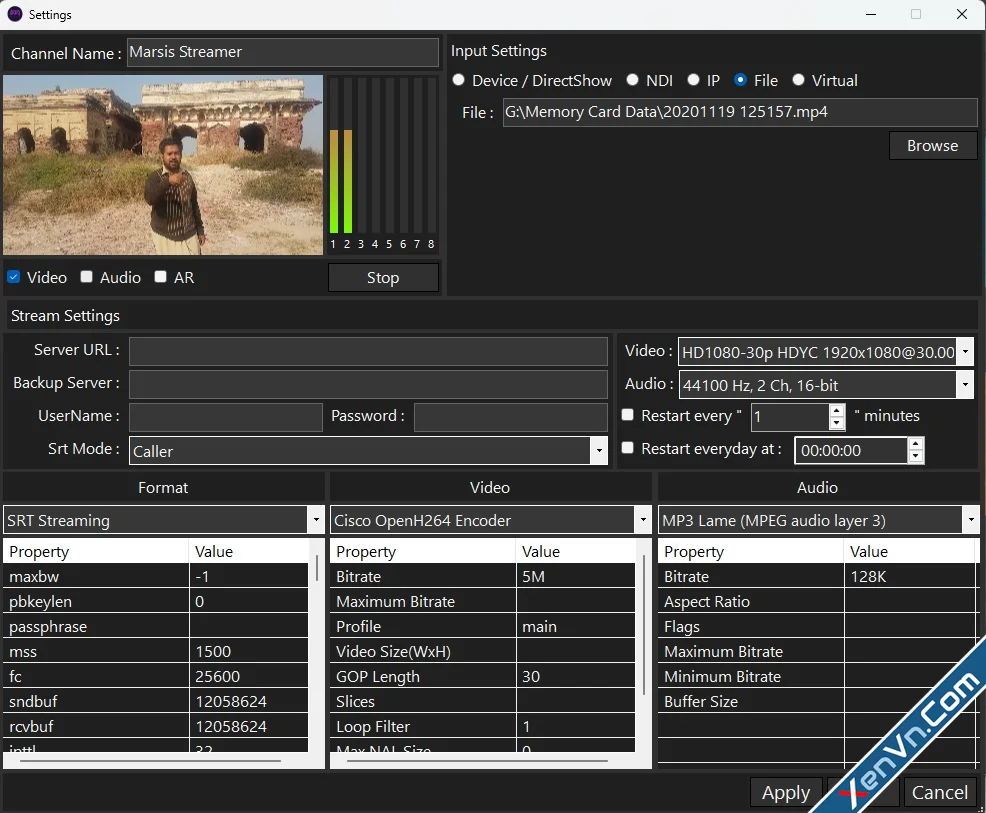Click the Apply button
The height and width of the screenshot is (813, 986).
[x=786, y=792]
